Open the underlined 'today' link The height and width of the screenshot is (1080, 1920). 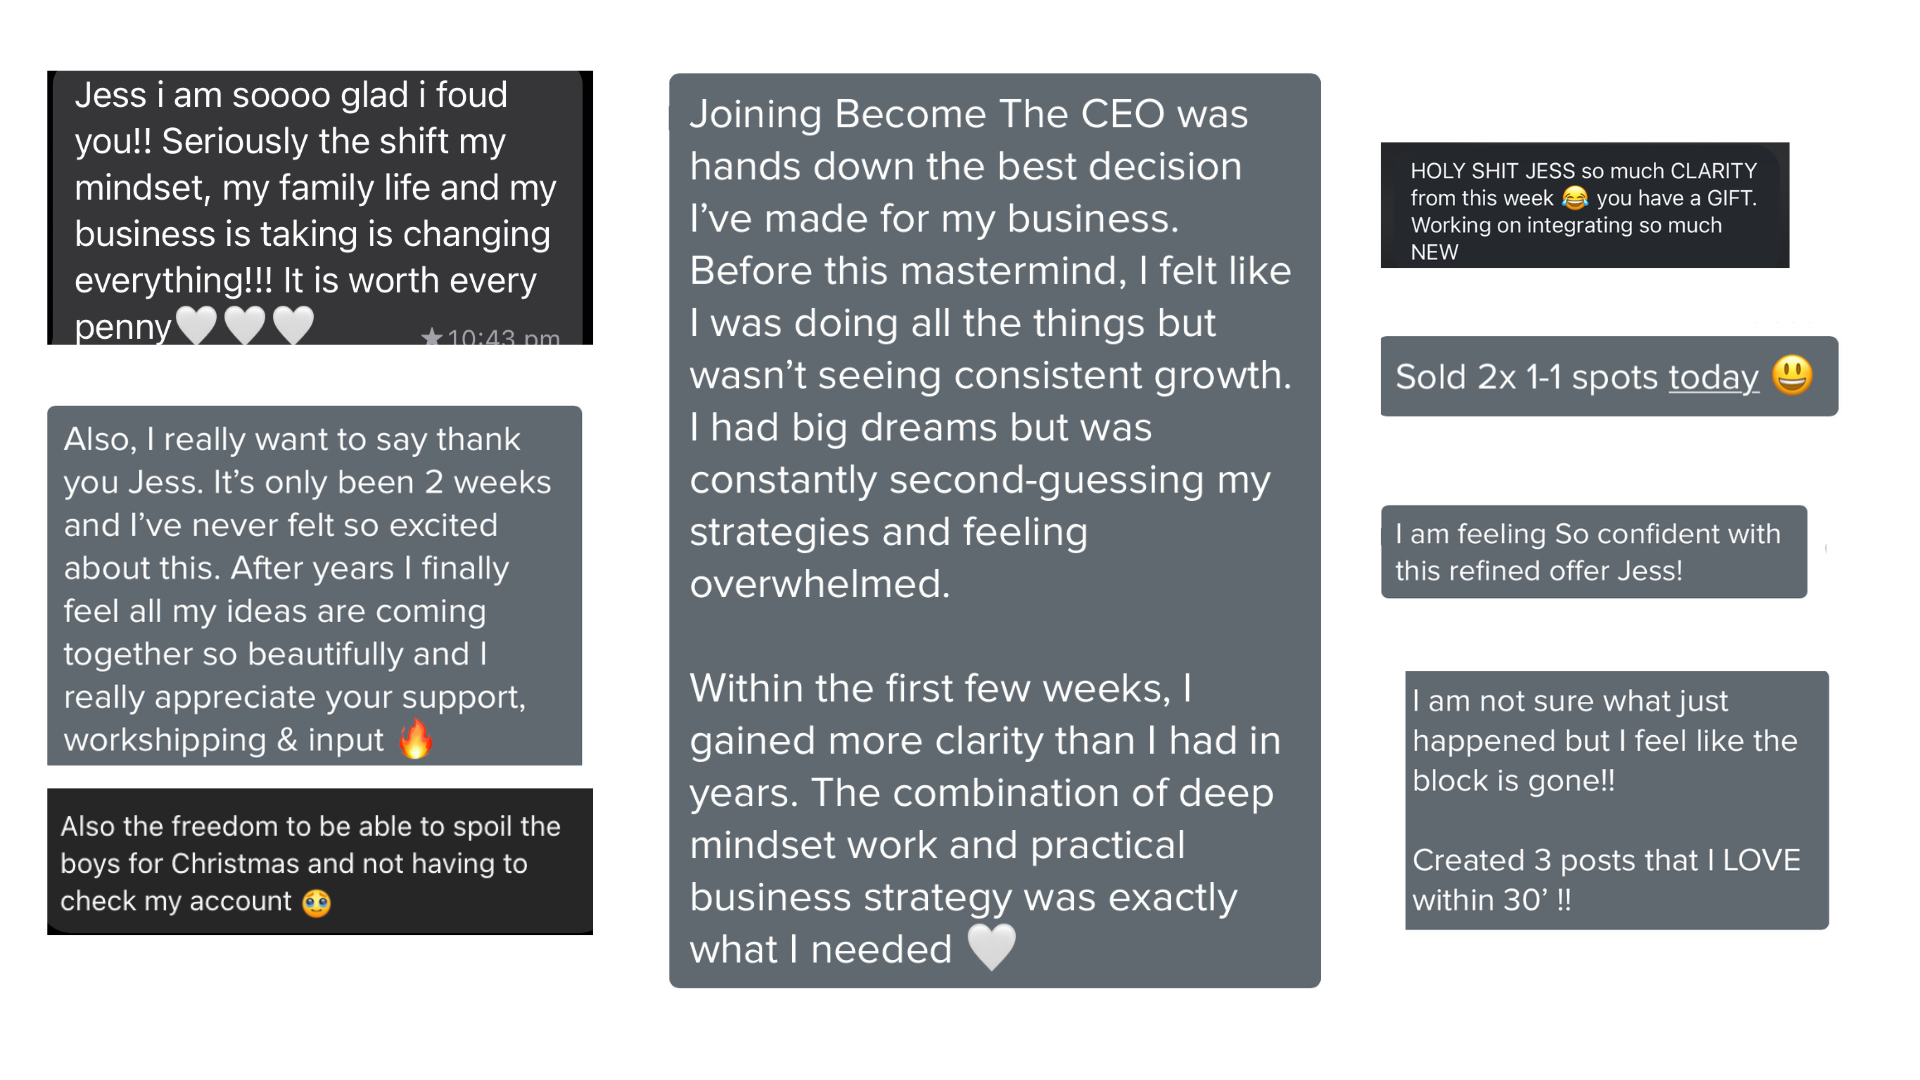pyautogui.click(x=1713, y=377)
